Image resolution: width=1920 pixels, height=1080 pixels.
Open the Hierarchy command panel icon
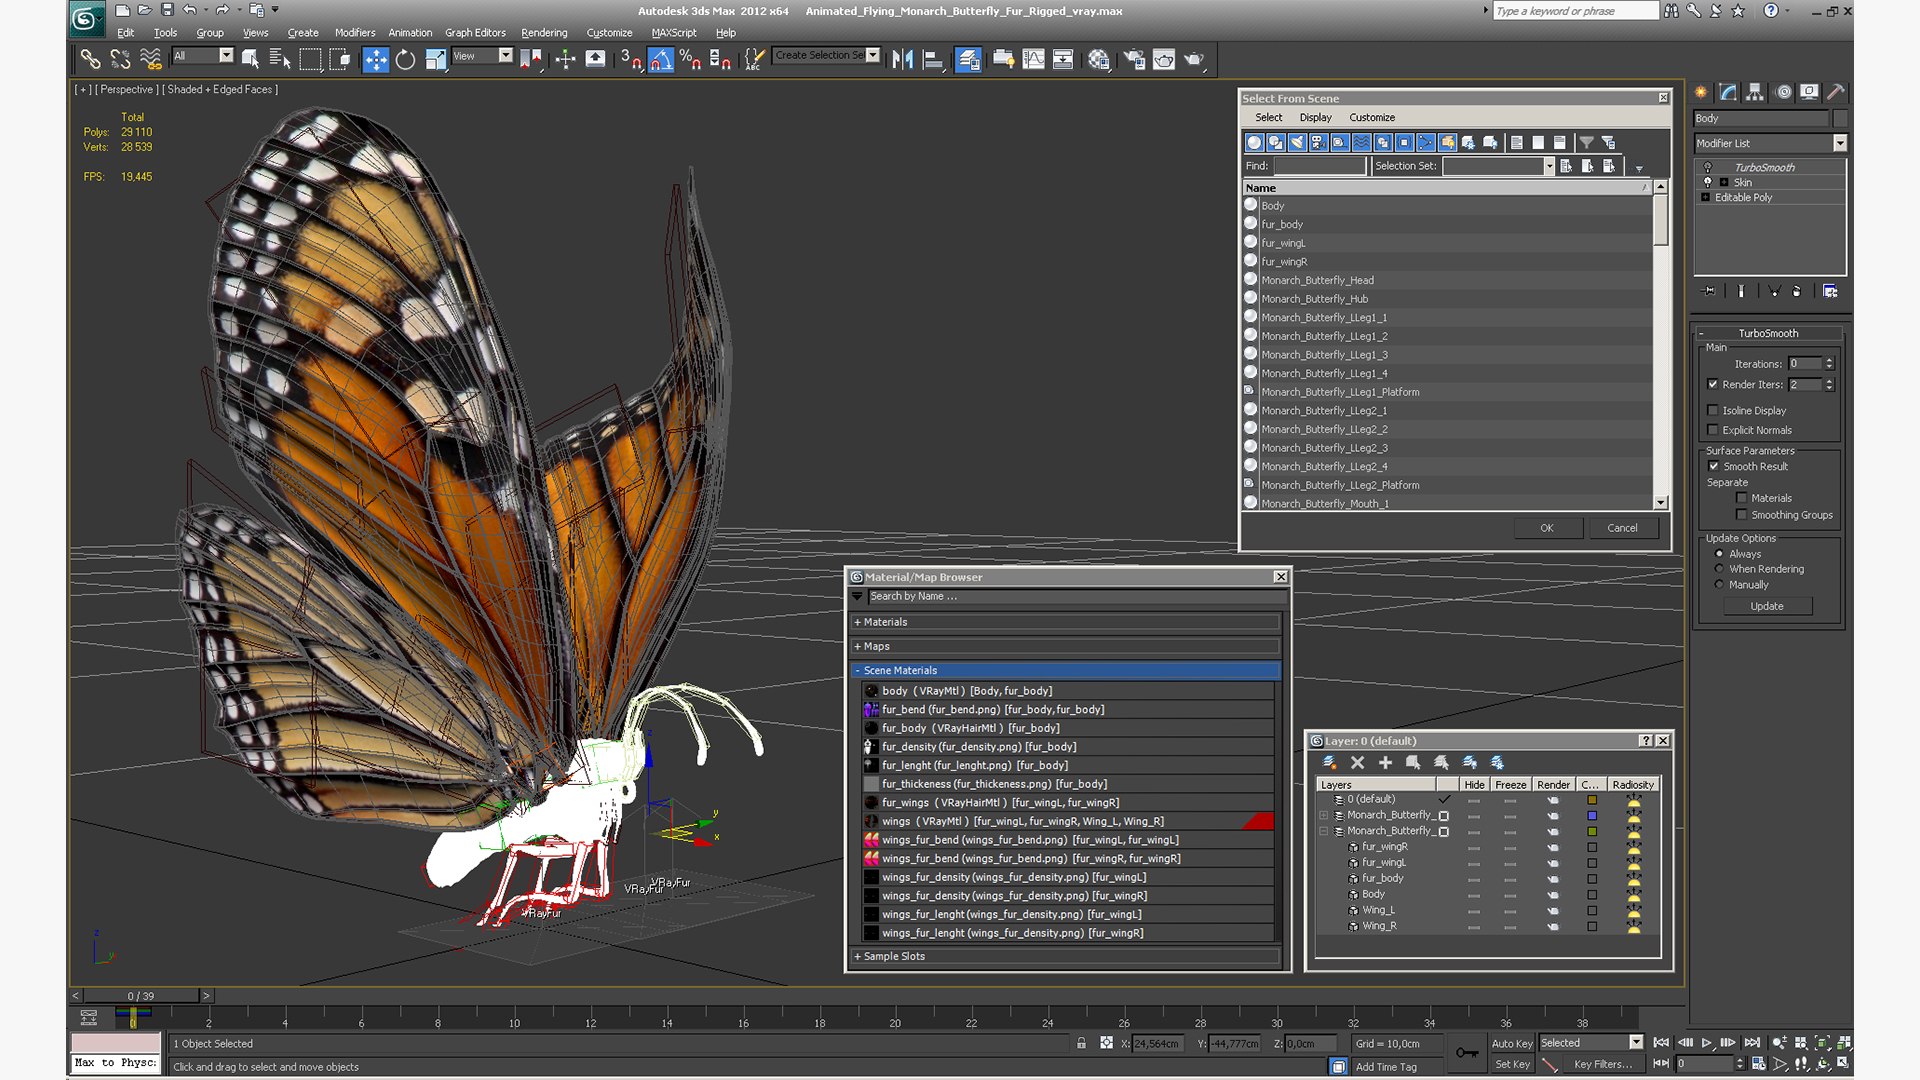(1755, 92)
